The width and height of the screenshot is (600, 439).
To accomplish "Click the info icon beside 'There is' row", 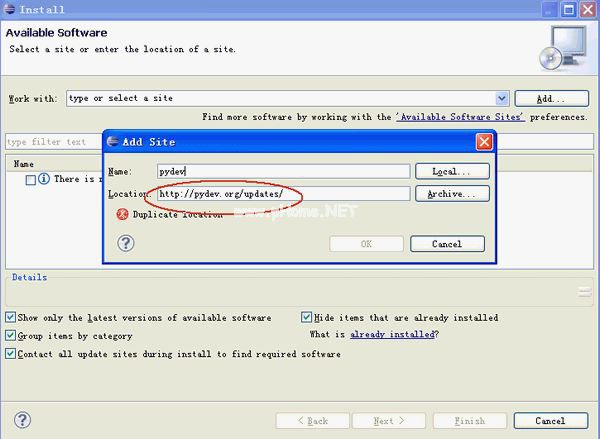I will (44, 178).
